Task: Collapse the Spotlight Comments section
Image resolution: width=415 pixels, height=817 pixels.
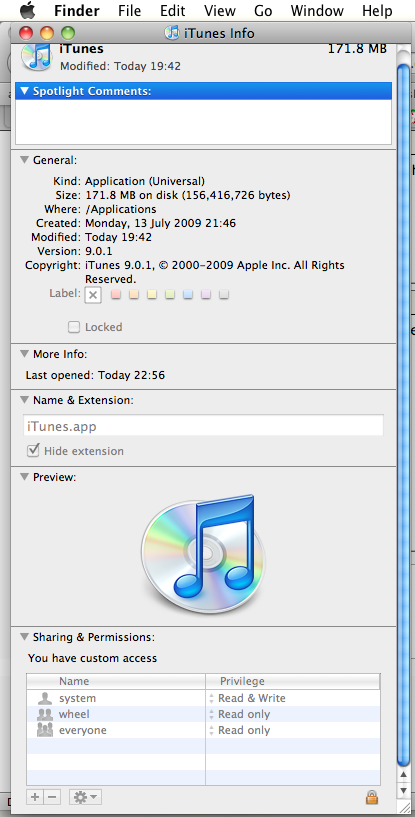Action: [24, 91]
